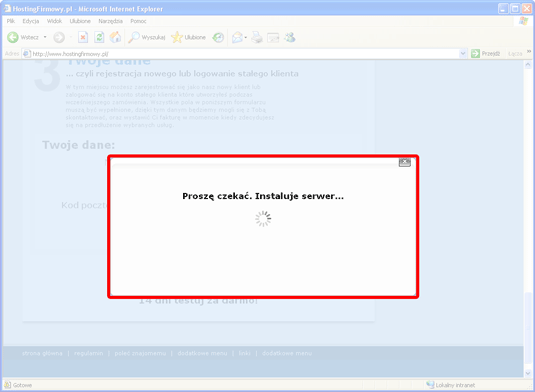The image size is (535, 392).
Task: Go to the home page icon
Action: tap(115, 37)
